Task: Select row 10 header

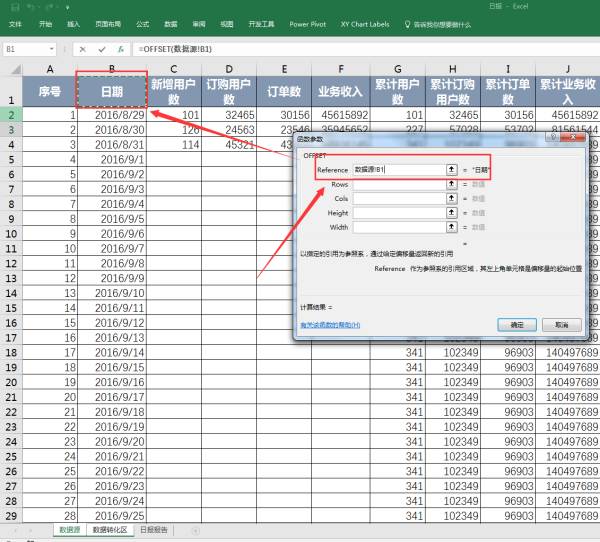Action: (11, 234)
